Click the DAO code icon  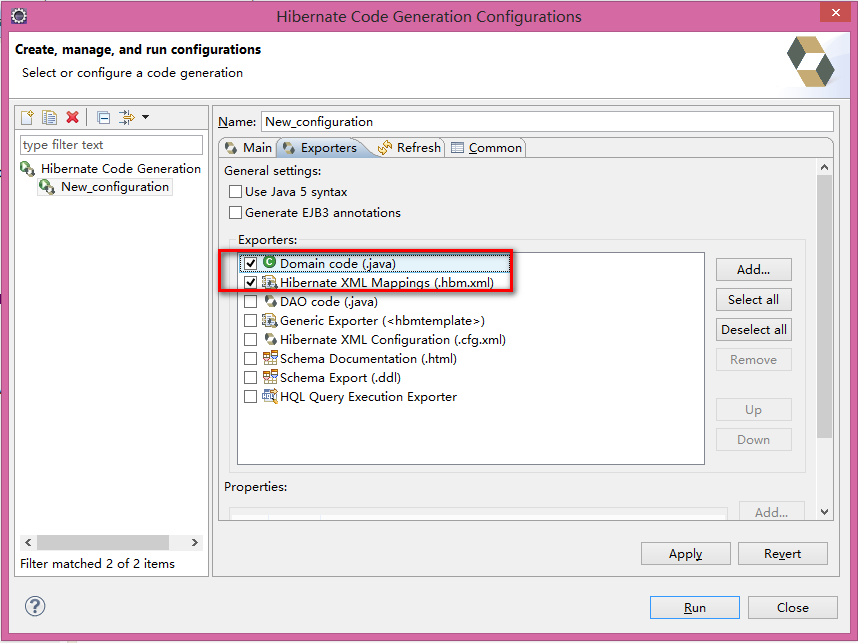pos(270,301)
